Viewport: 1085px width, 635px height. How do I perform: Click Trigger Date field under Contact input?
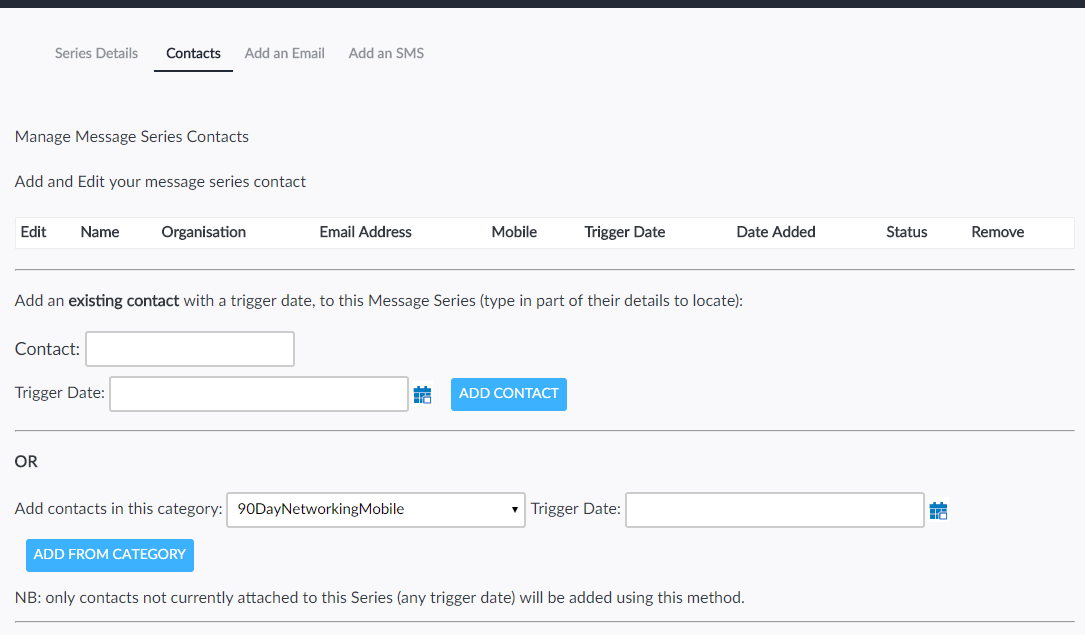point(258,394)
